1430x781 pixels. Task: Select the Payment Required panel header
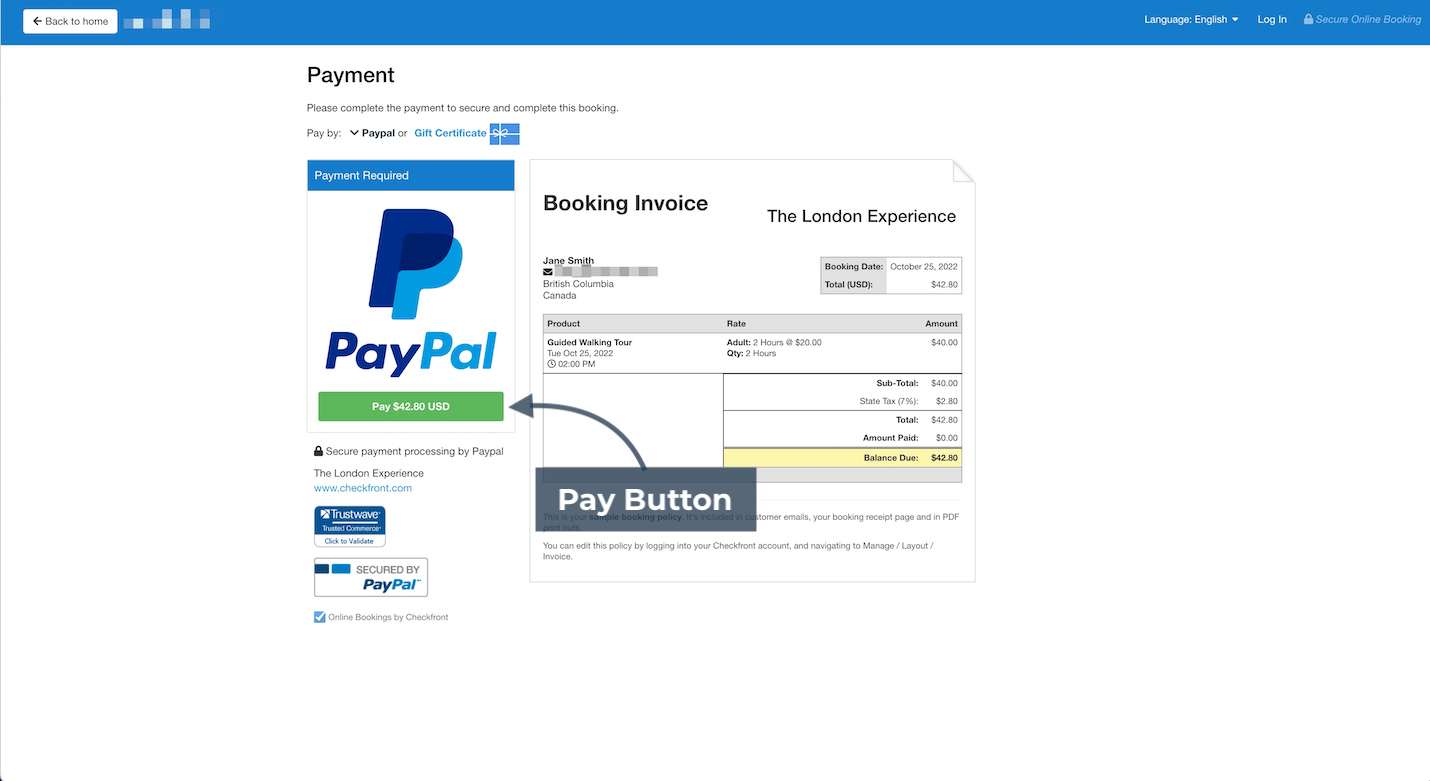(411, 175)
